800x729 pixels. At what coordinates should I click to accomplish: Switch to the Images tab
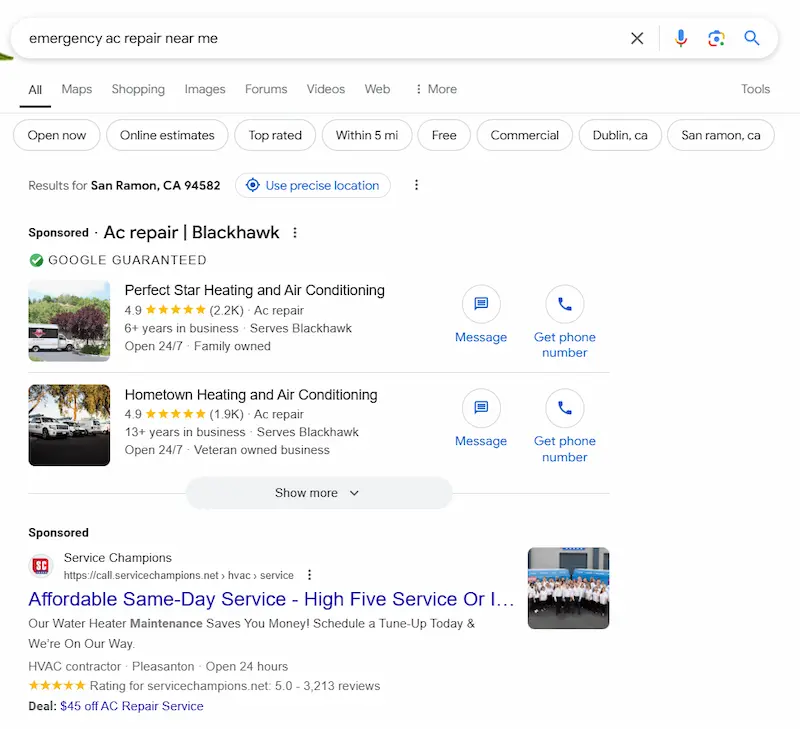pyautogui.click(x=205, y=89)
